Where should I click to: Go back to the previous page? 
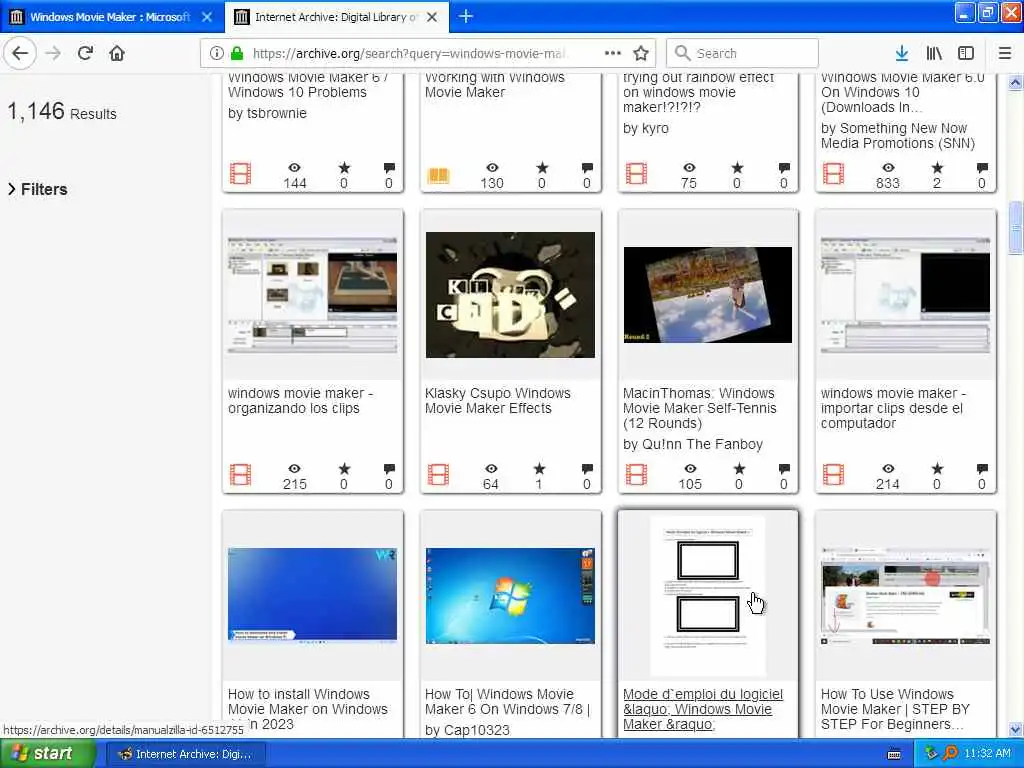pyautogui.click(x=20, y=53)
